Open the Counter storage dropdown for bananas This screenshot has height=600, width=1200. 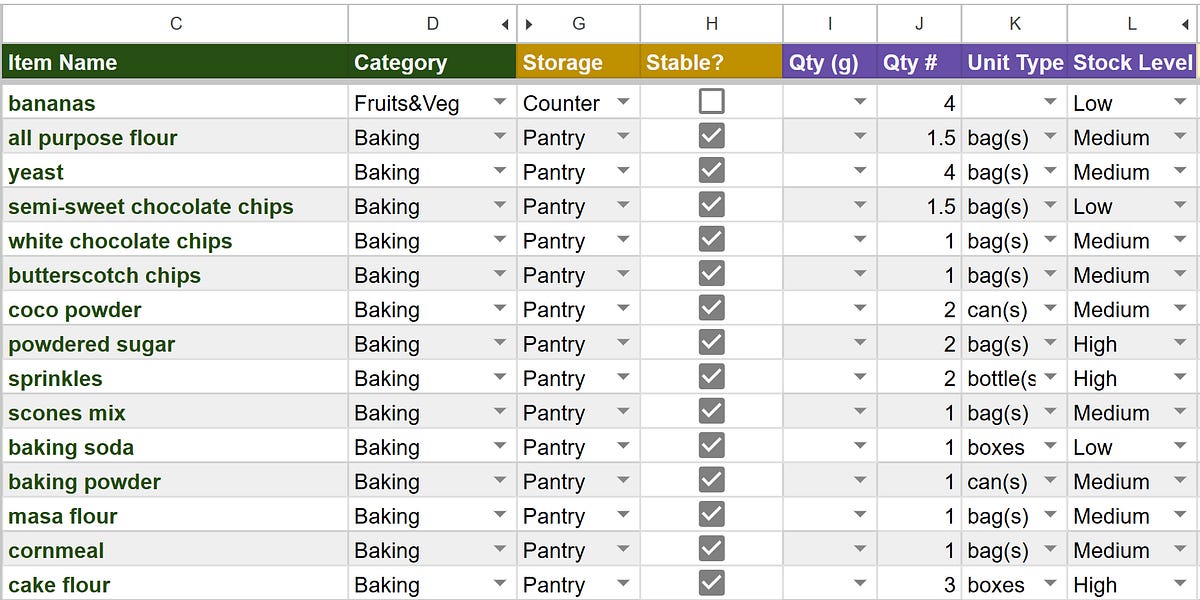pyautogui.click(x=623, y=102)
